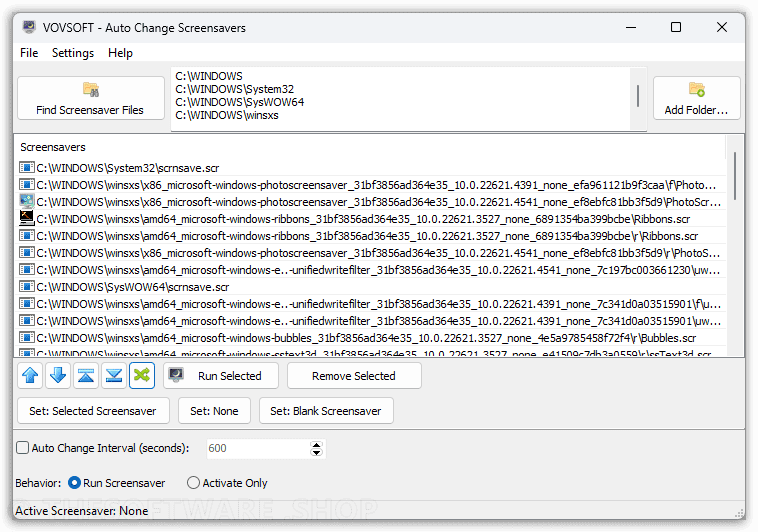Click icon of ef8ebfc81bb3f5d9\r\PhotoS... row
The height and width of the screenshot is (532, 758).
click(27, 252)
